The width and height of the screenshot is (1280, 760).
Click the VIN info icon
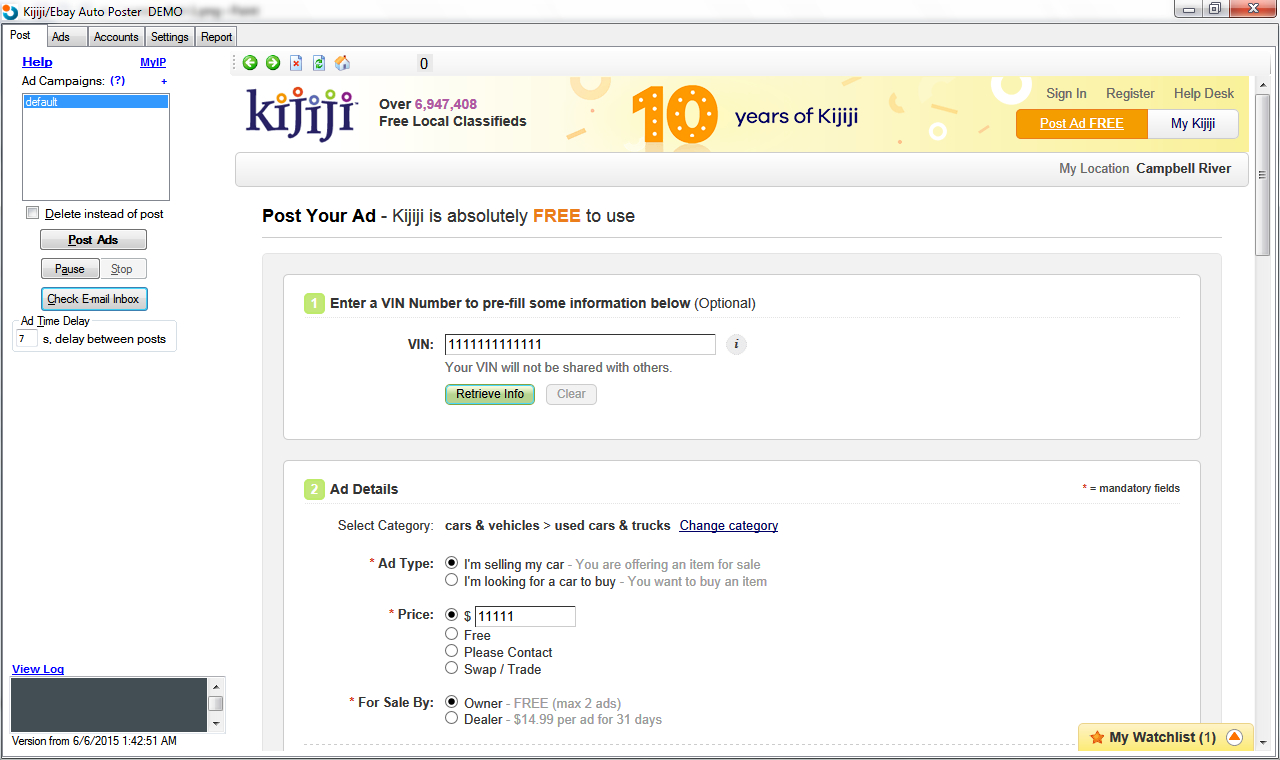tap(736, 345)
